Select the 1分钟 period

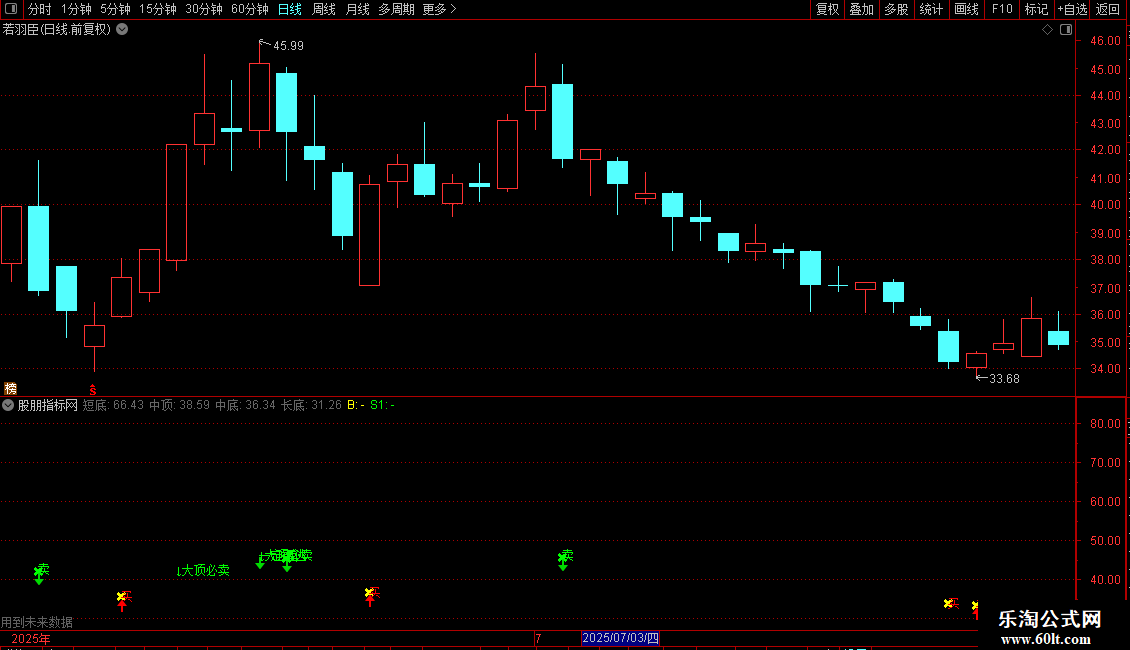click(x=76, y=9)
